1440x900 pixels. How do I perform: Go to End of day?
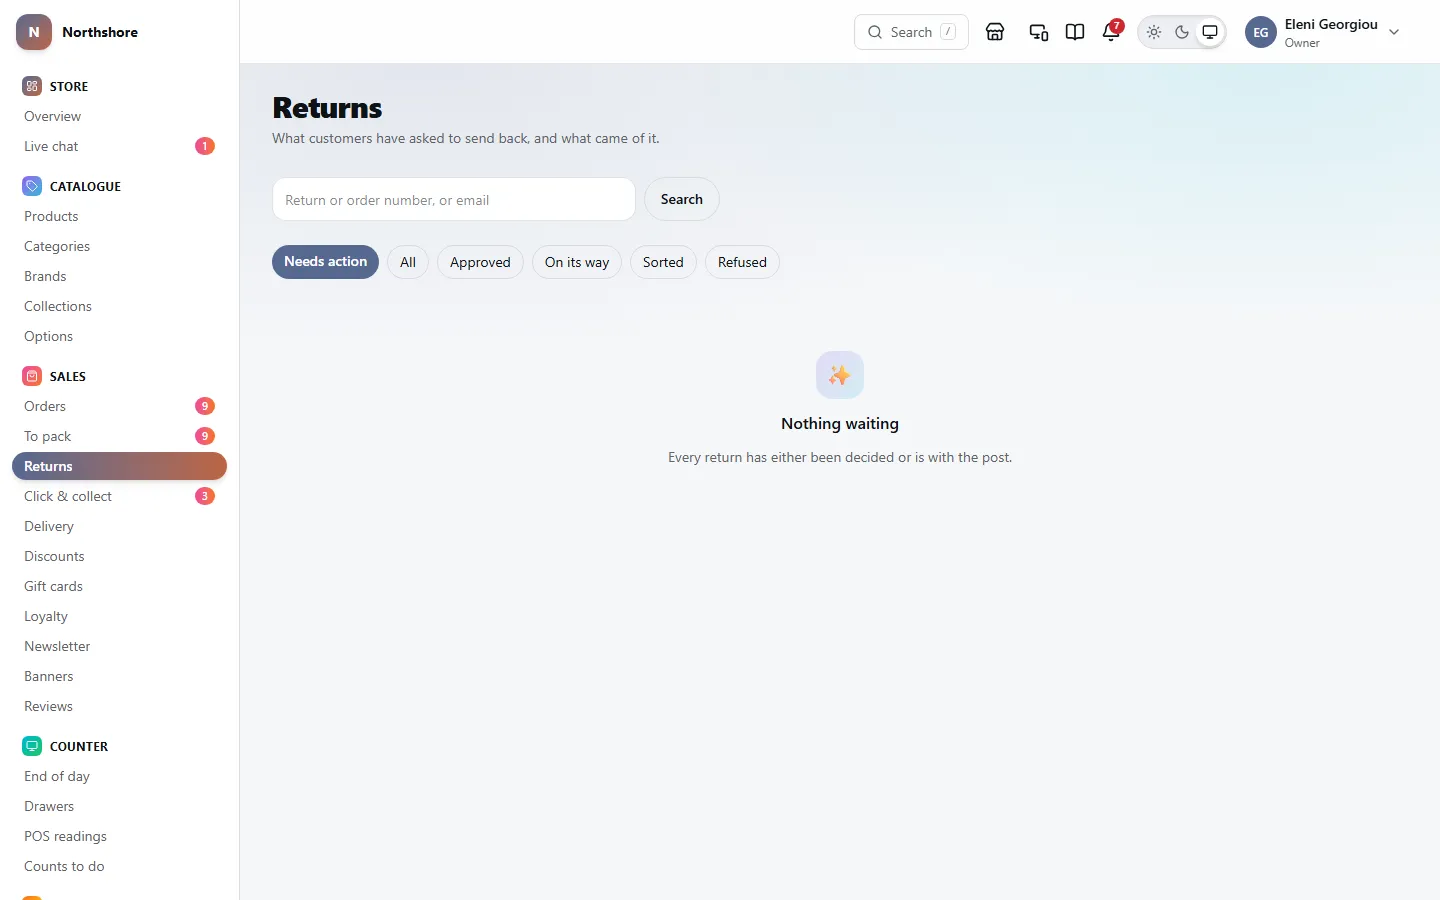pos(119,776)
